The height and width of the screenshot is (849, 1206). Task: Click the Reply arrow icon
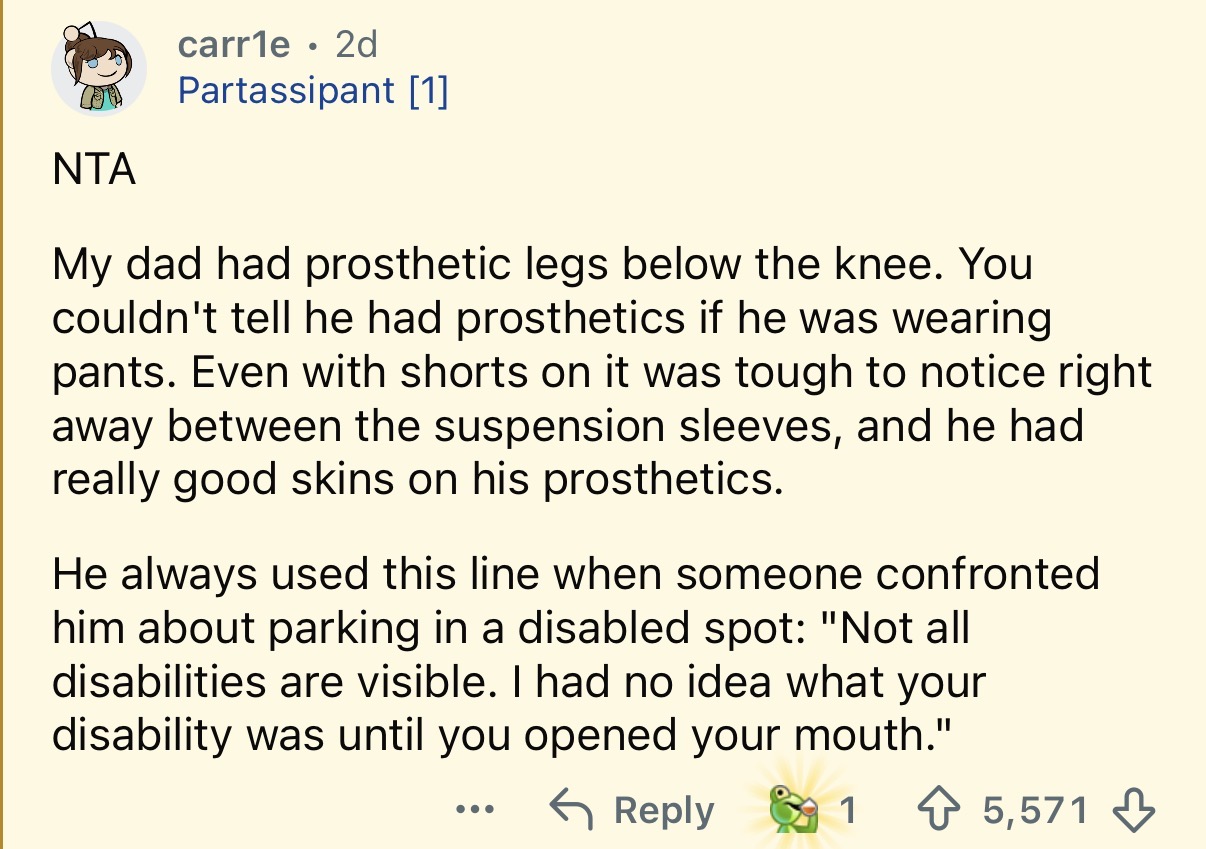[x=571, y=808]
